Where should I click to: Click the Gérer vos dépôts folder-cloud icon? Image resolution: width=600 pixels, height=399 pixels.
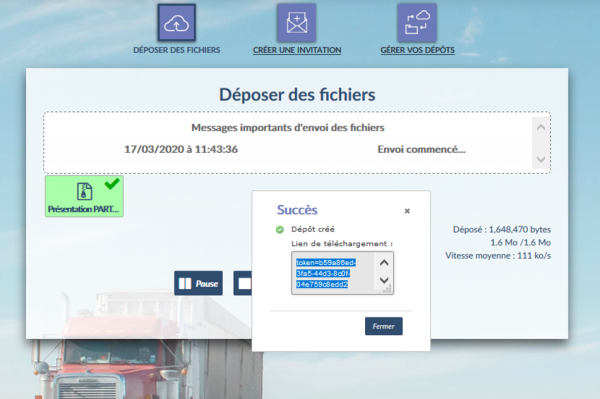click(x=417, y=23)
